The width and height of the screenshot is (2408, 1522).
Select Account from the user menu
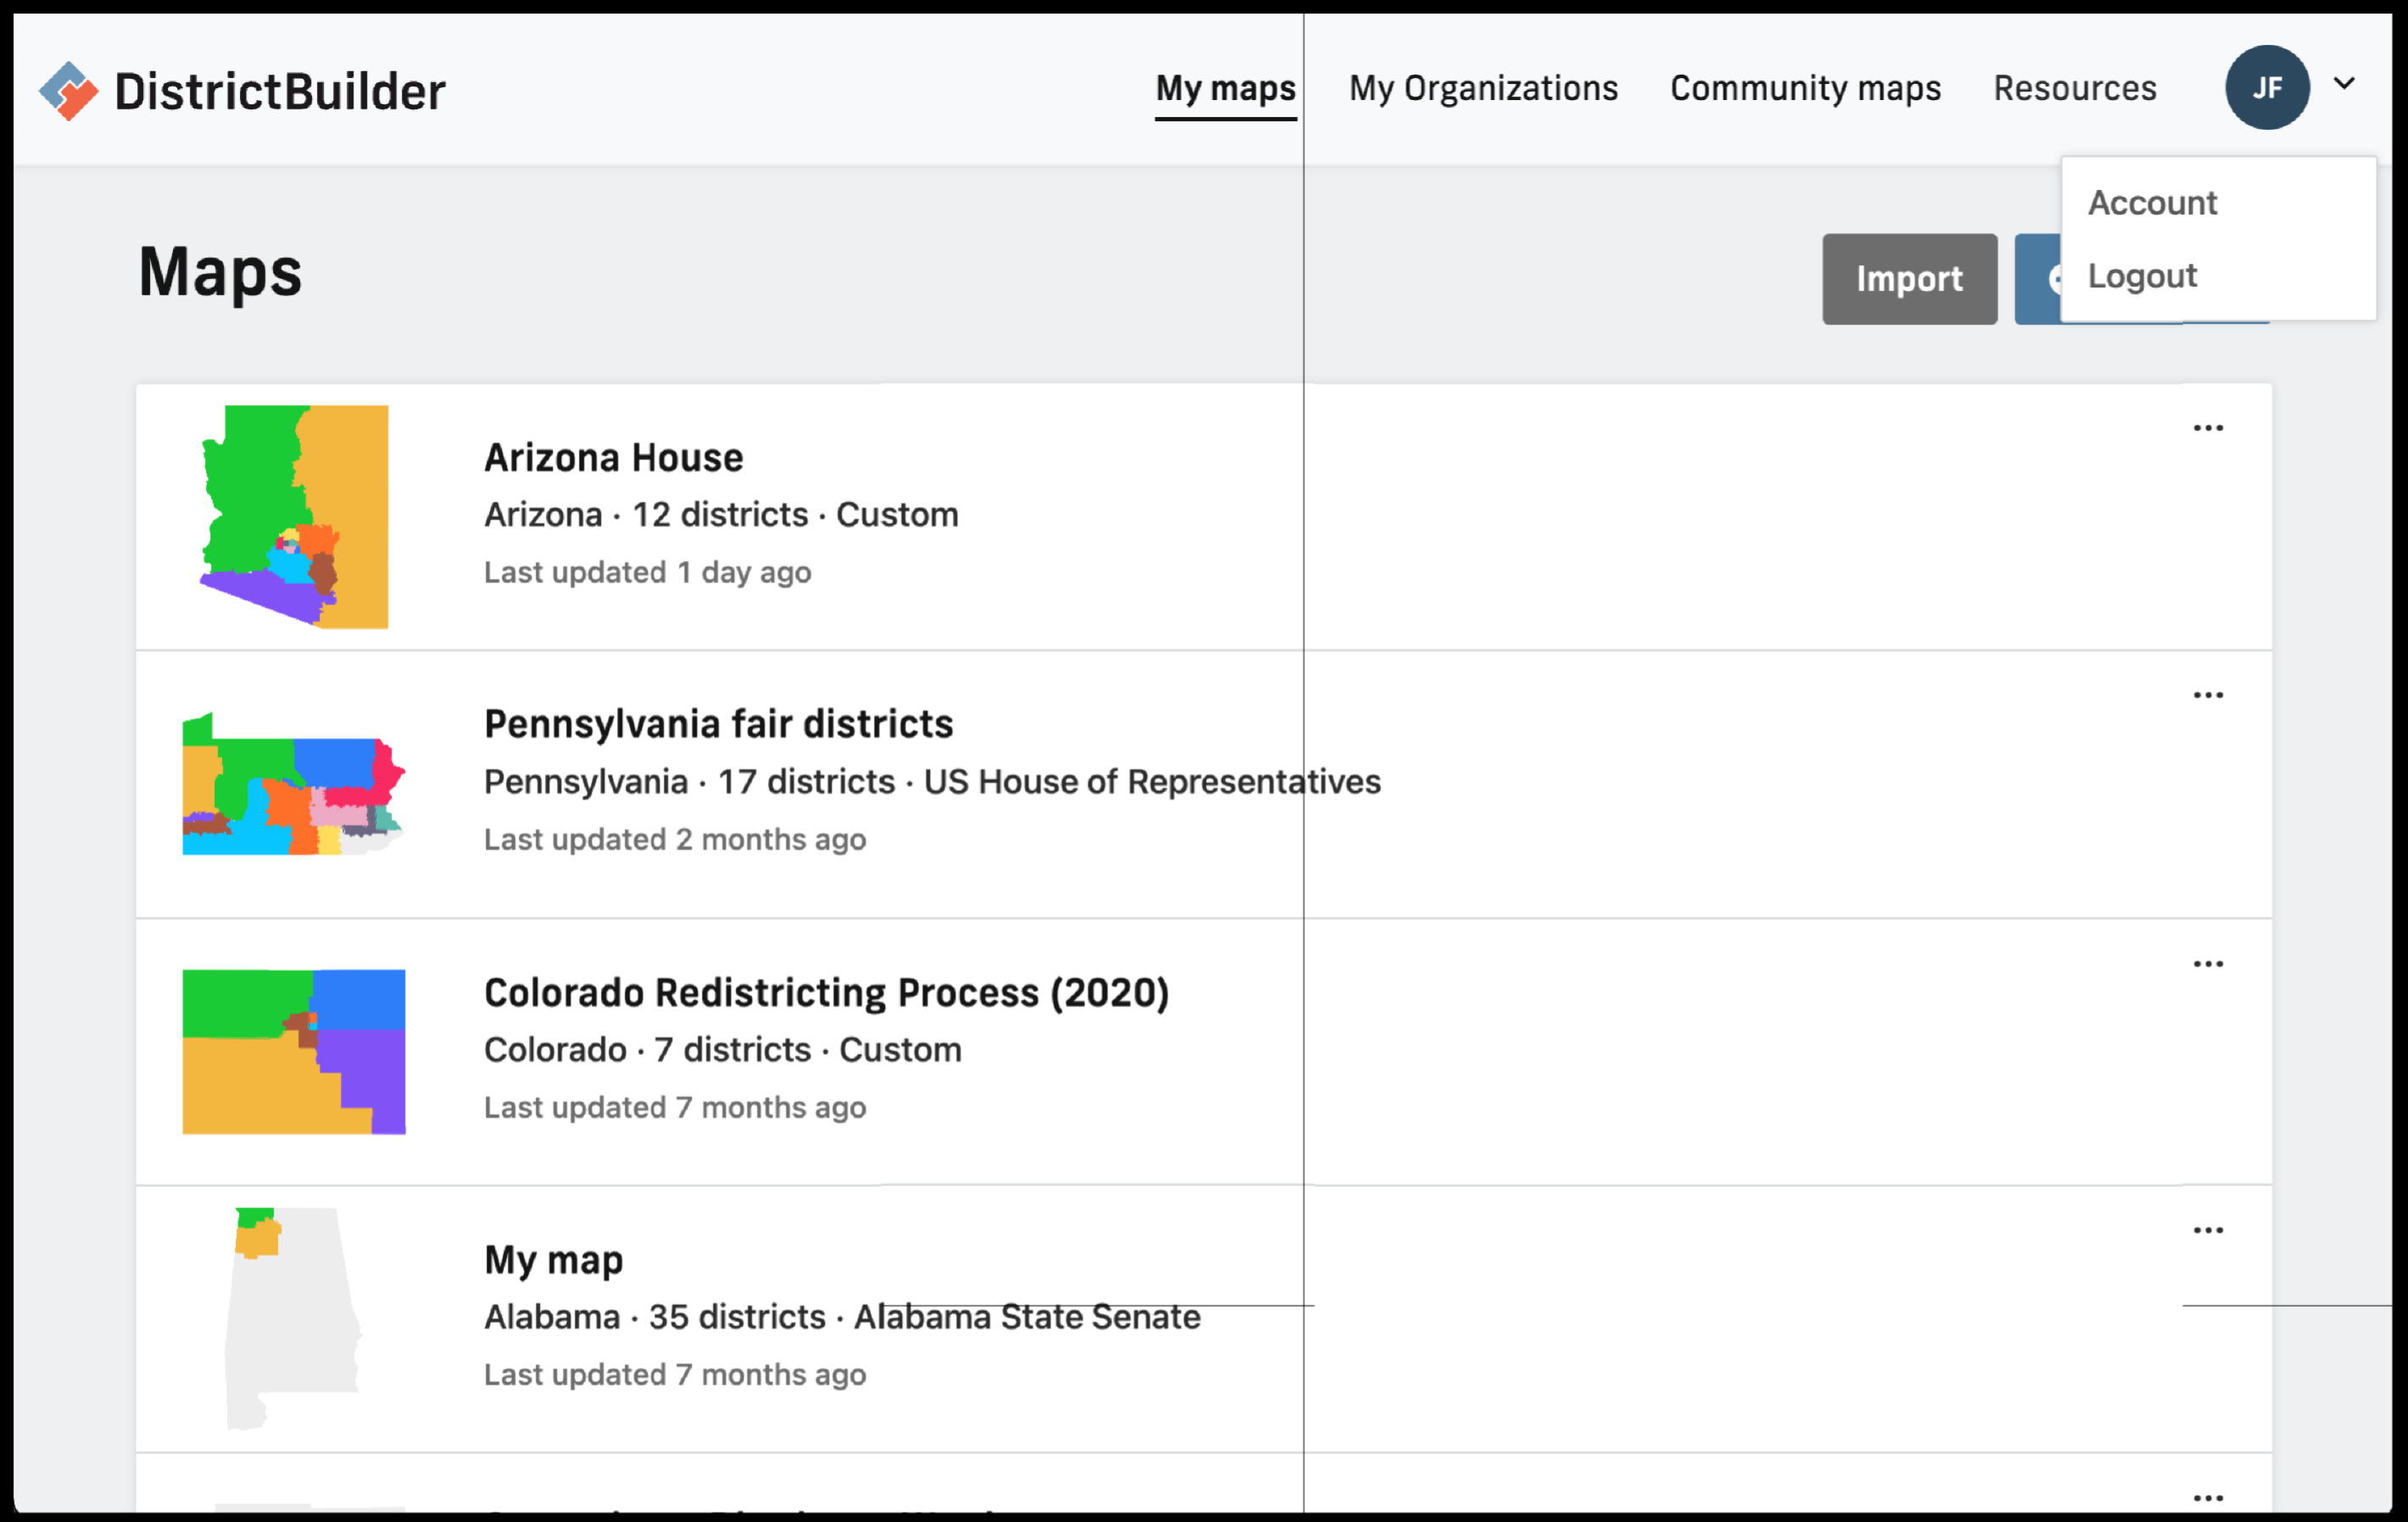[x=2152, y=203]
